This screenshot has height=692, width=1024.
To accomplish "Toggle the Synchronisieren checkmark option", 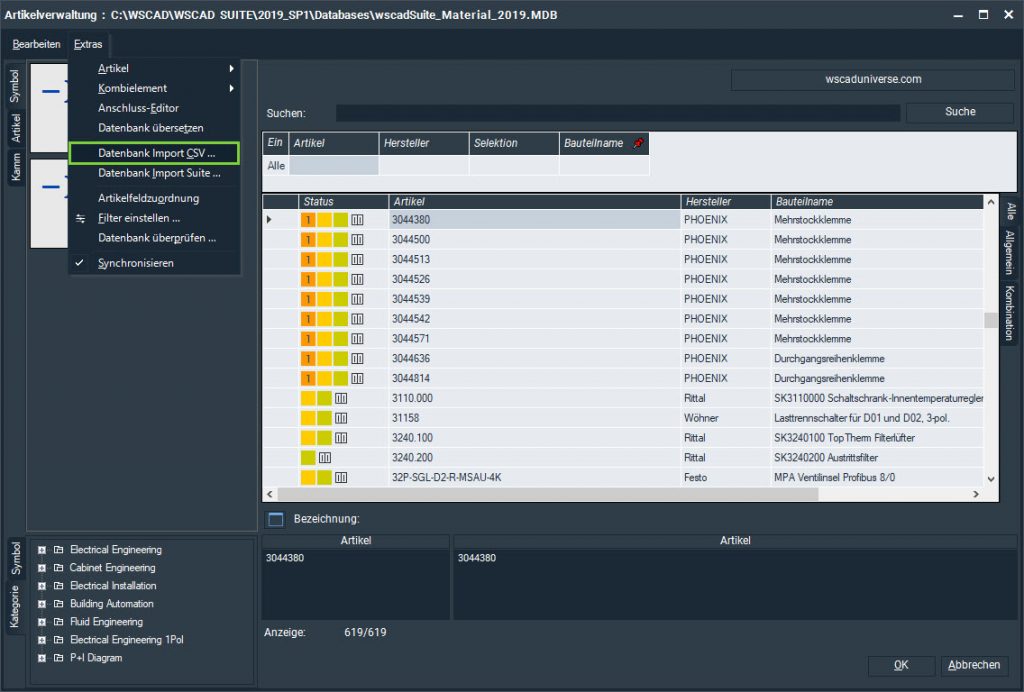I will pos(136,263).
